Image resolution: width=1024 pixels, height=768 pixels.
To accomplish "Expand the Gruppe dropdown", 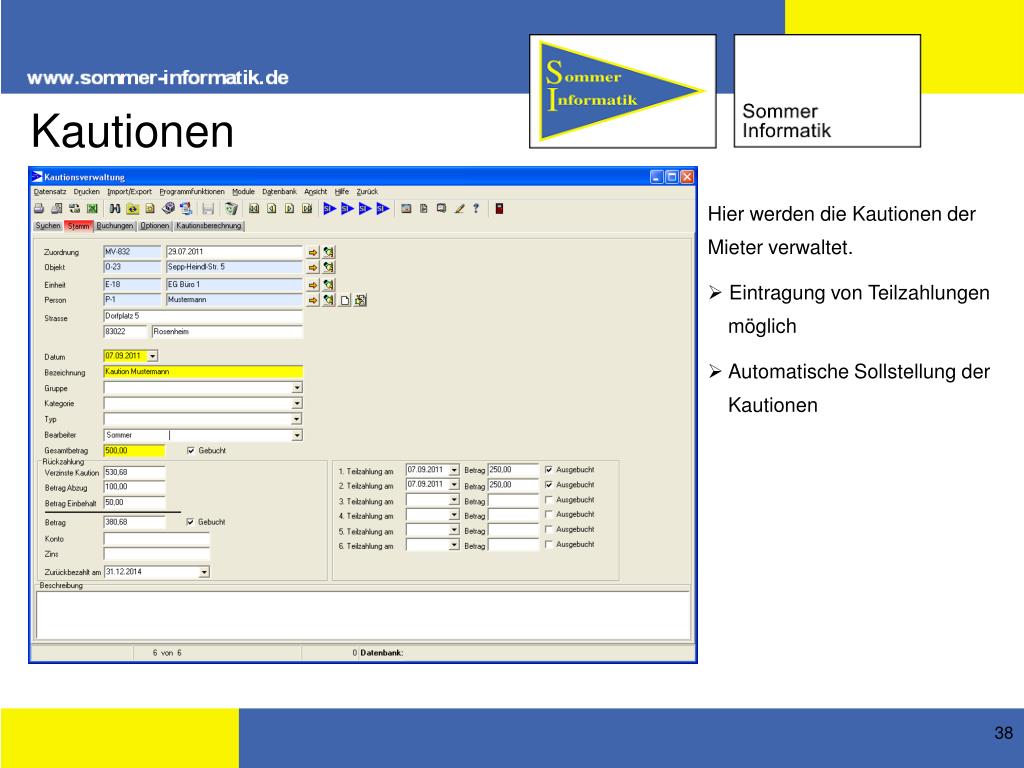I will (297, 388).
